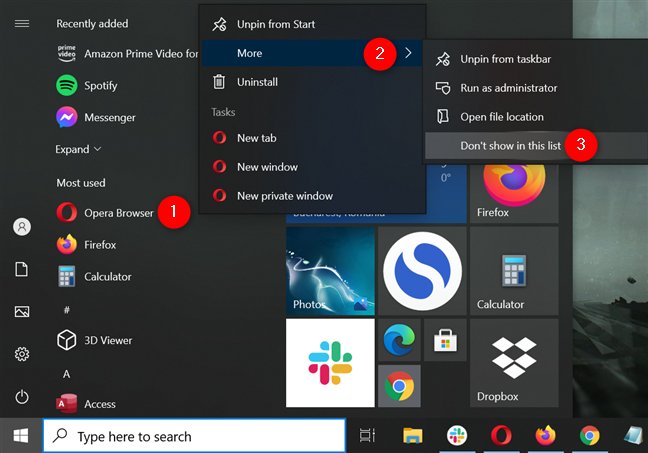Launch Messenger from the Start menu

point(109,117)
